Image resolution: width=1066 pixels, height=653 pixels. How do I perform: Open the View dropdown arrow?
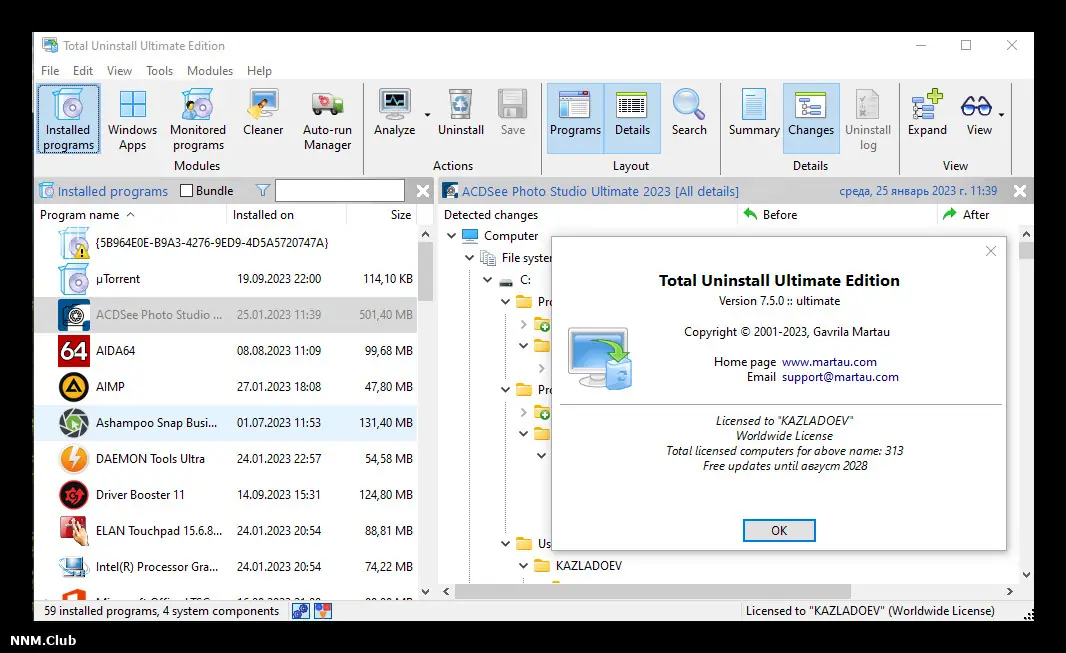click(1001, 114)
